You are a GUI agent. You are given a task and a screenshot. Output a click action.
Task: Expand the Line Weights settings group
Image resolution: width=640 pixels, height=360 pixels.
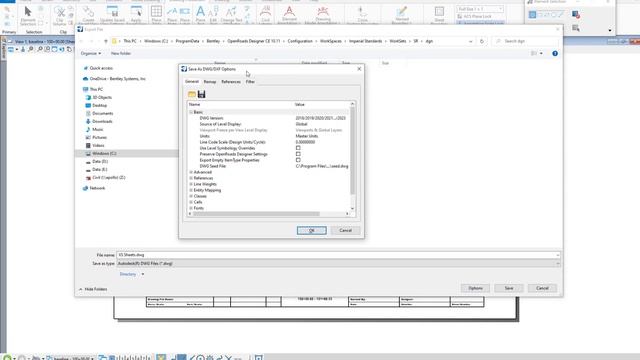click(x=191, y=184)
